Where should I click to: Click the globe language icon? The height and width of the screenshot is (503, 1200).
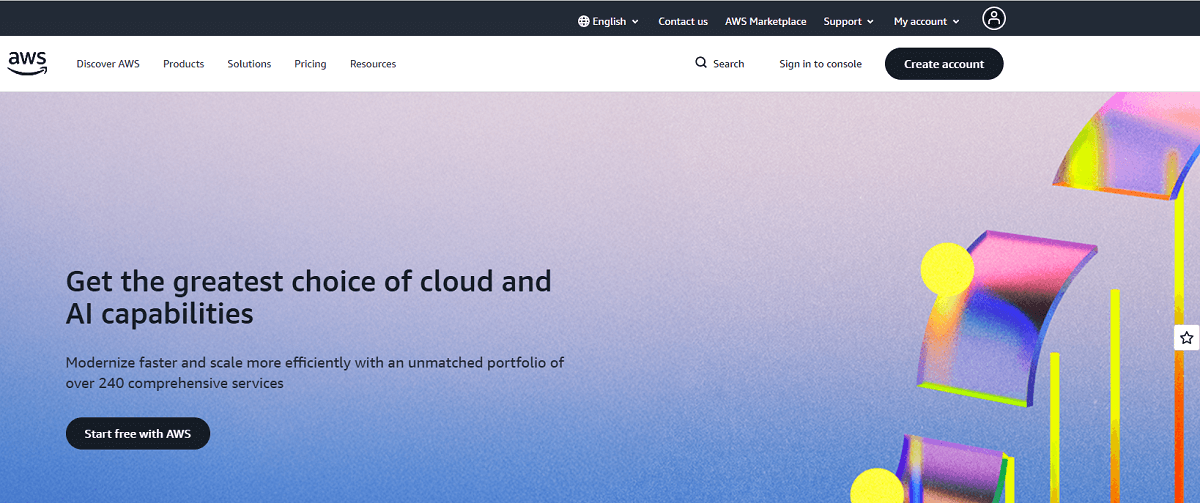(x=584, y=21)
